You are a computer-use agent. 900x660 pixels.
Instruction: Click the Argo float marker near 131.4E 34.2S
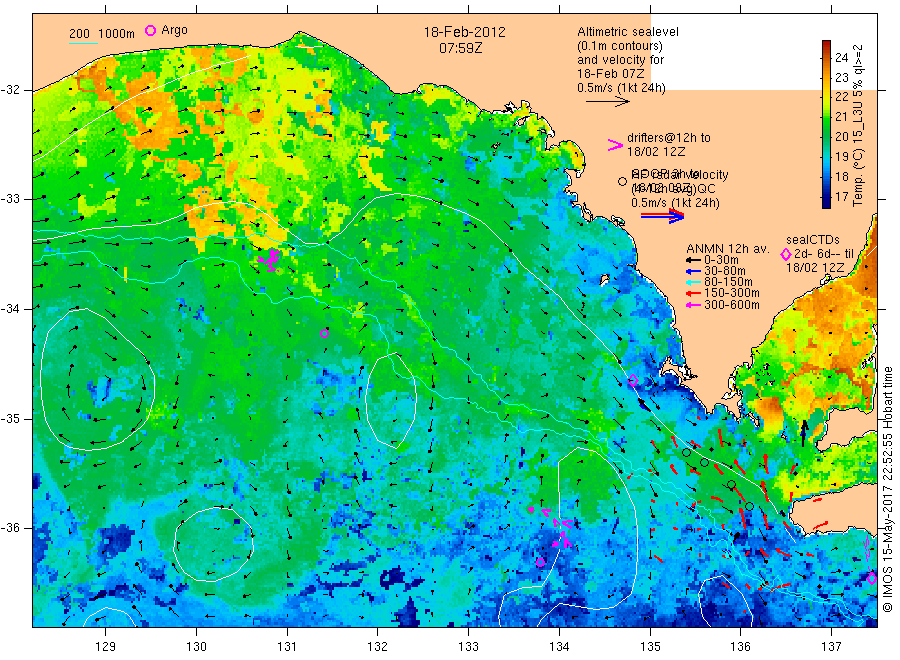[x=324, y=333]
